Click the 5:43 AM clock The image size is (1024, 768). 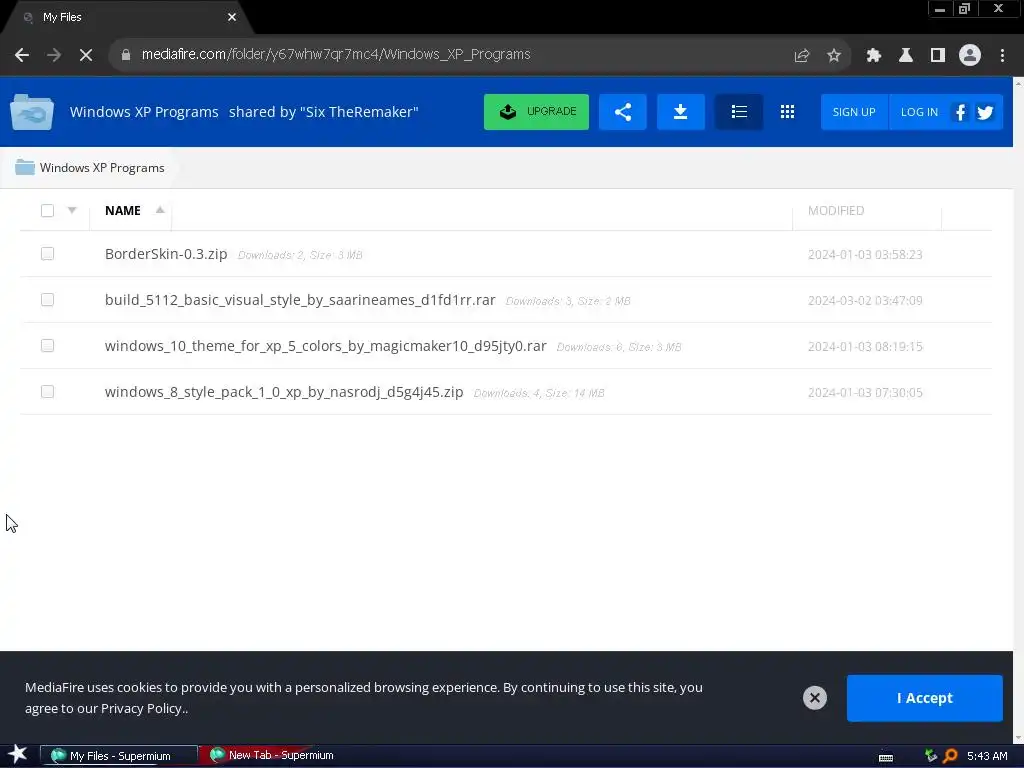pyautogui.click(x=987, y=756)
